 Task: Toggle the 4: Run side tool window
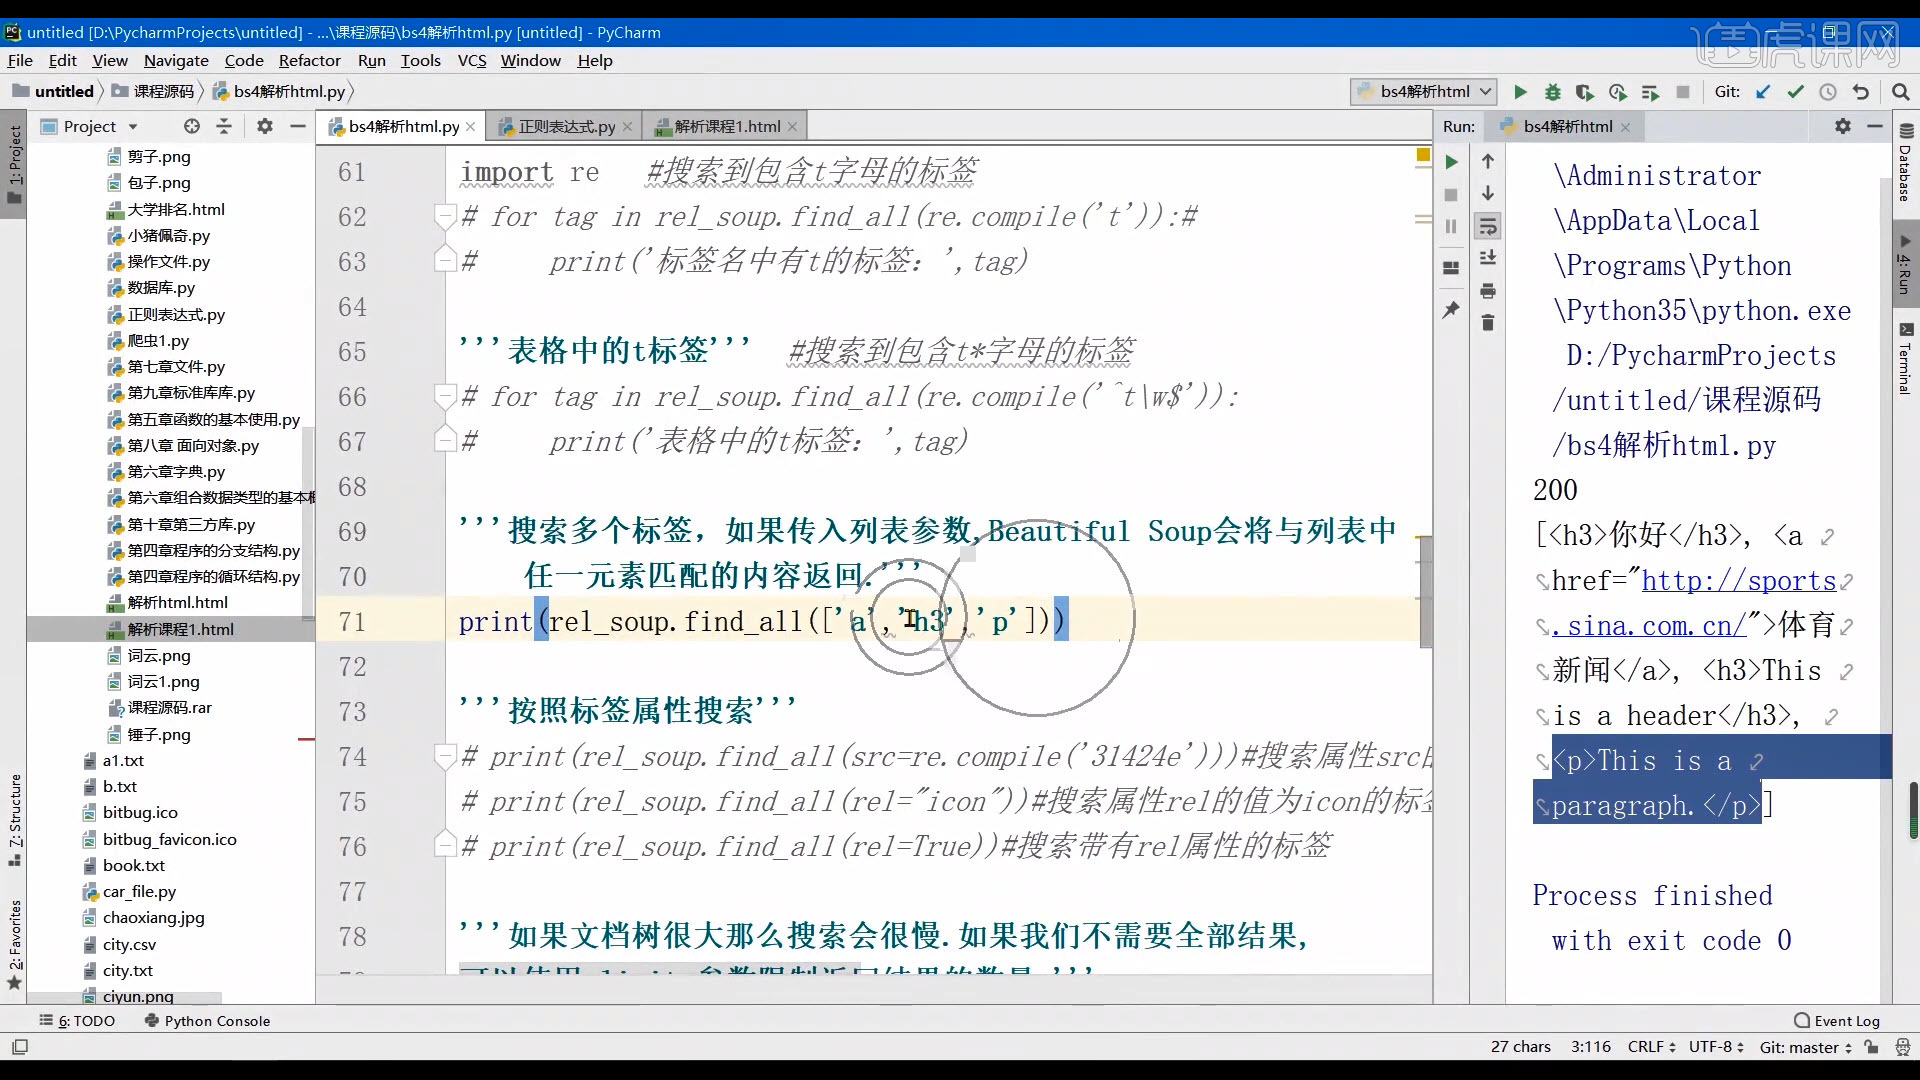tap(1905, 264)
